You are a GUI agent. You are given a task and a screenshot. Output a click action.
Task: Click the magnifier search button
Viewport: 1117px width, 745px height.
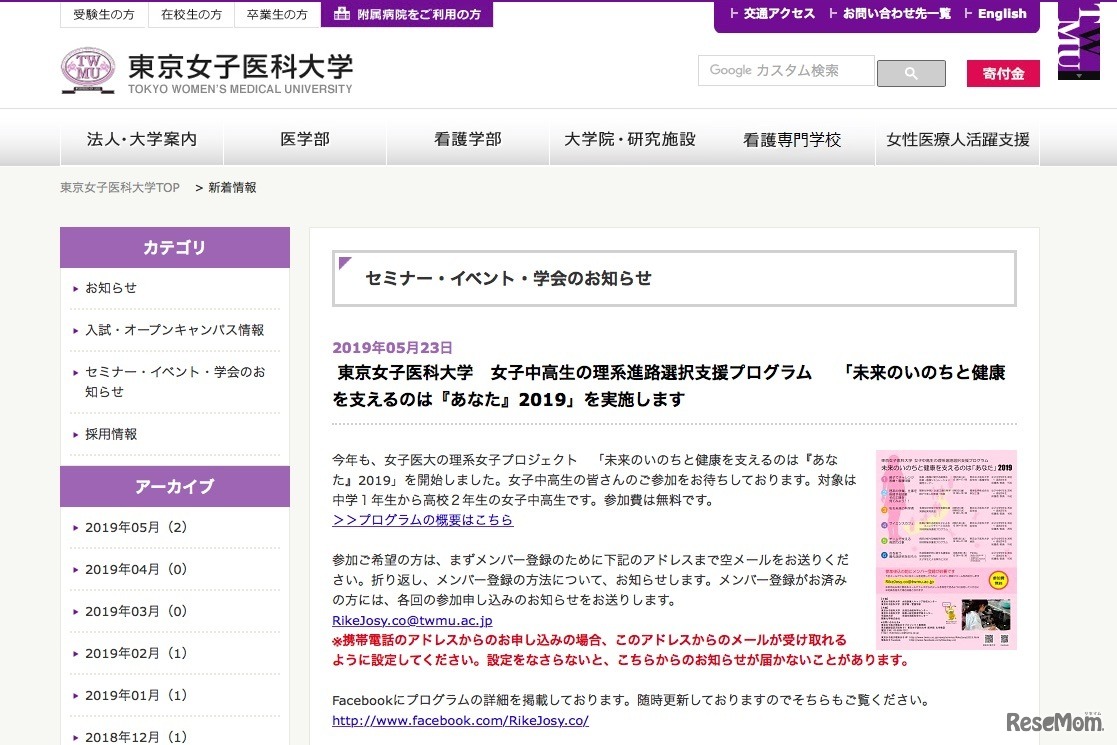tap(911, 73)
